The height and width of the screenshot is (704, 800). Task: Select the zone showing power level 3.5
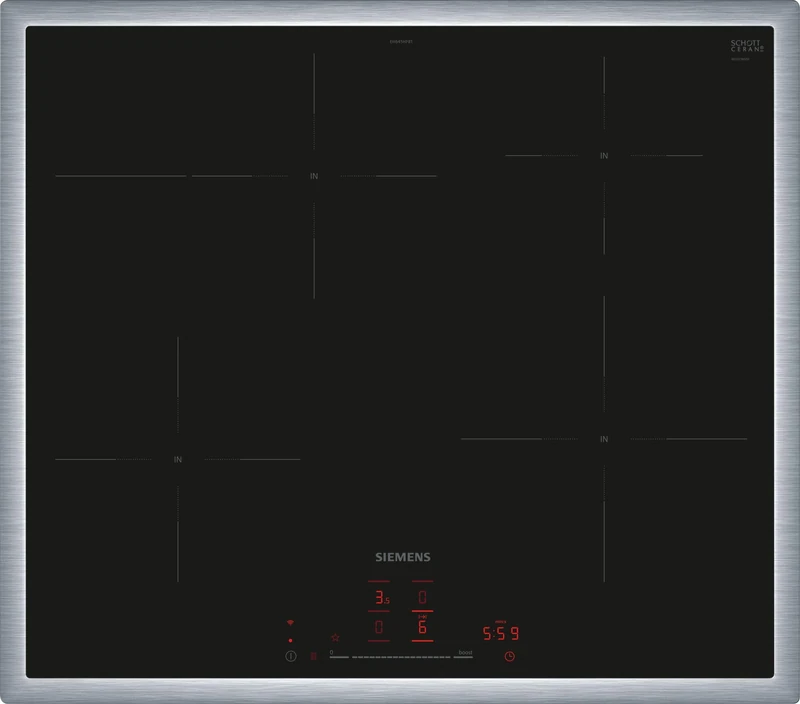pyautogui.click(x=382, y=596)
